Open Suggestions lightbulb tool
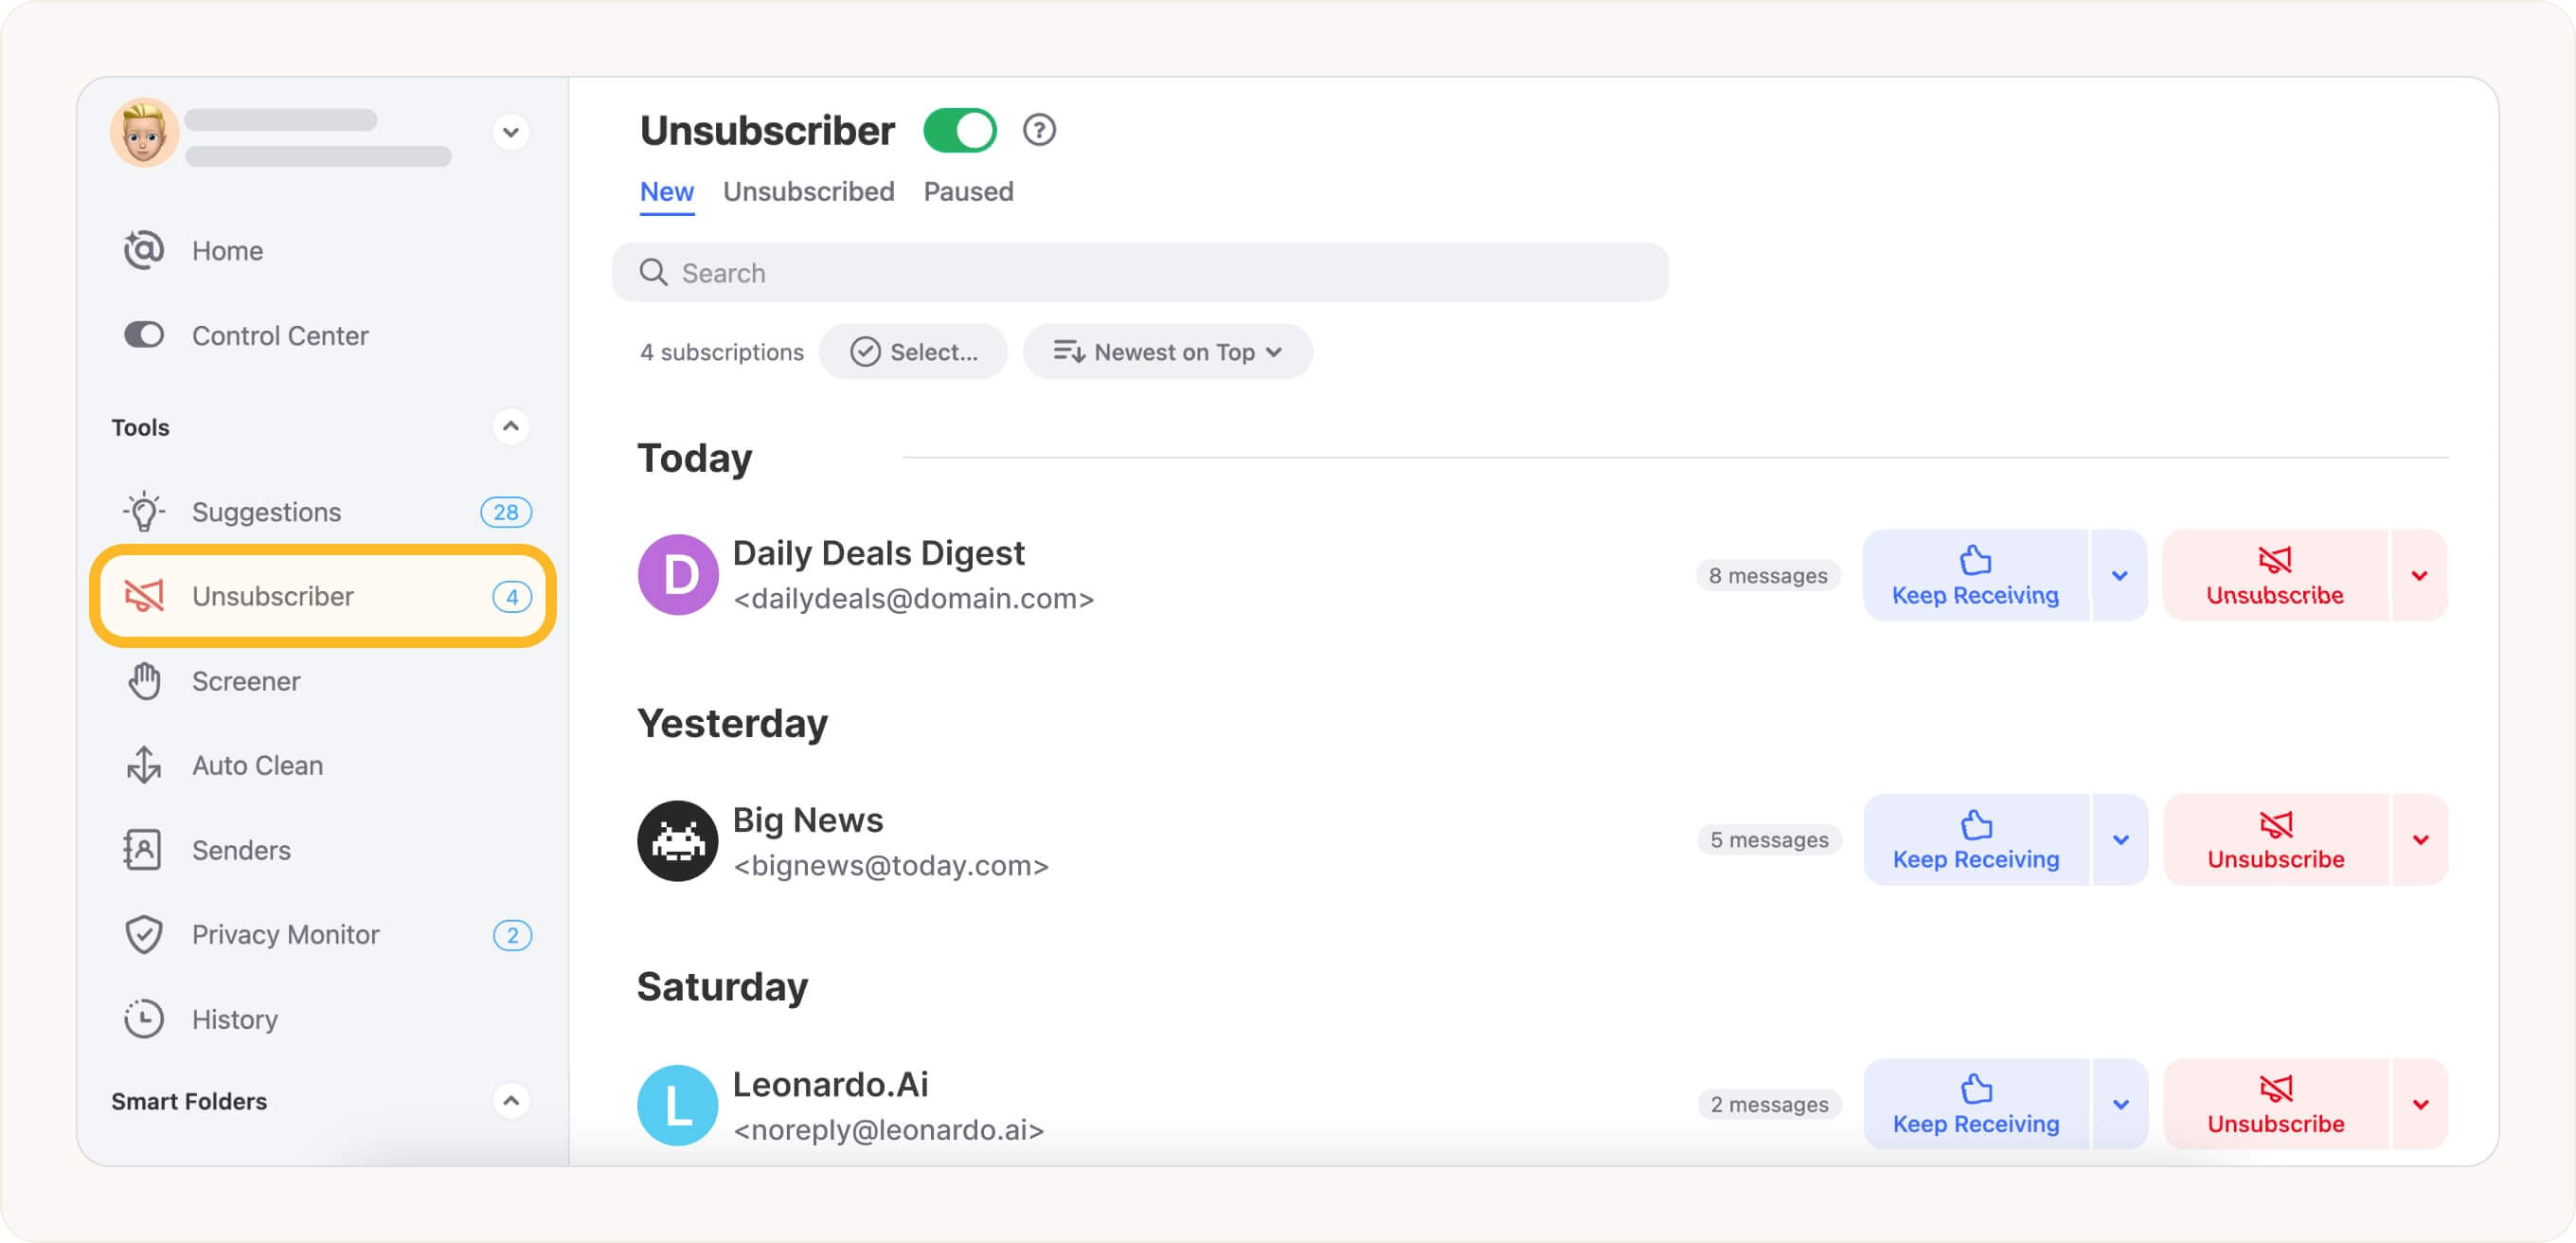Viewport: 2576px width, 1243px height. pyautogui.click(x=322, y=512)
